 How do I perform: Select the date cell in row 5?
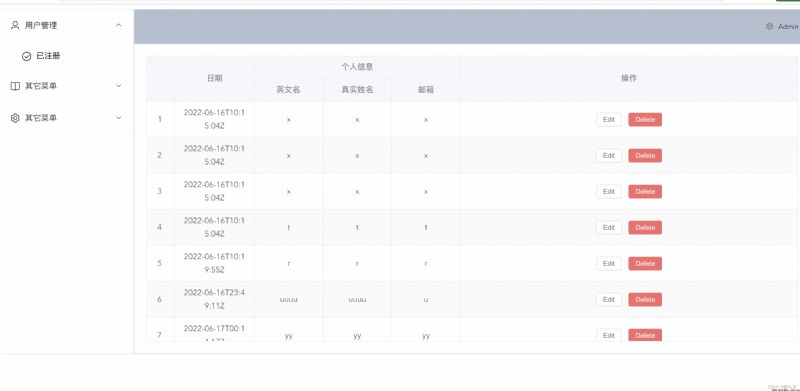(x=214, y=263)
